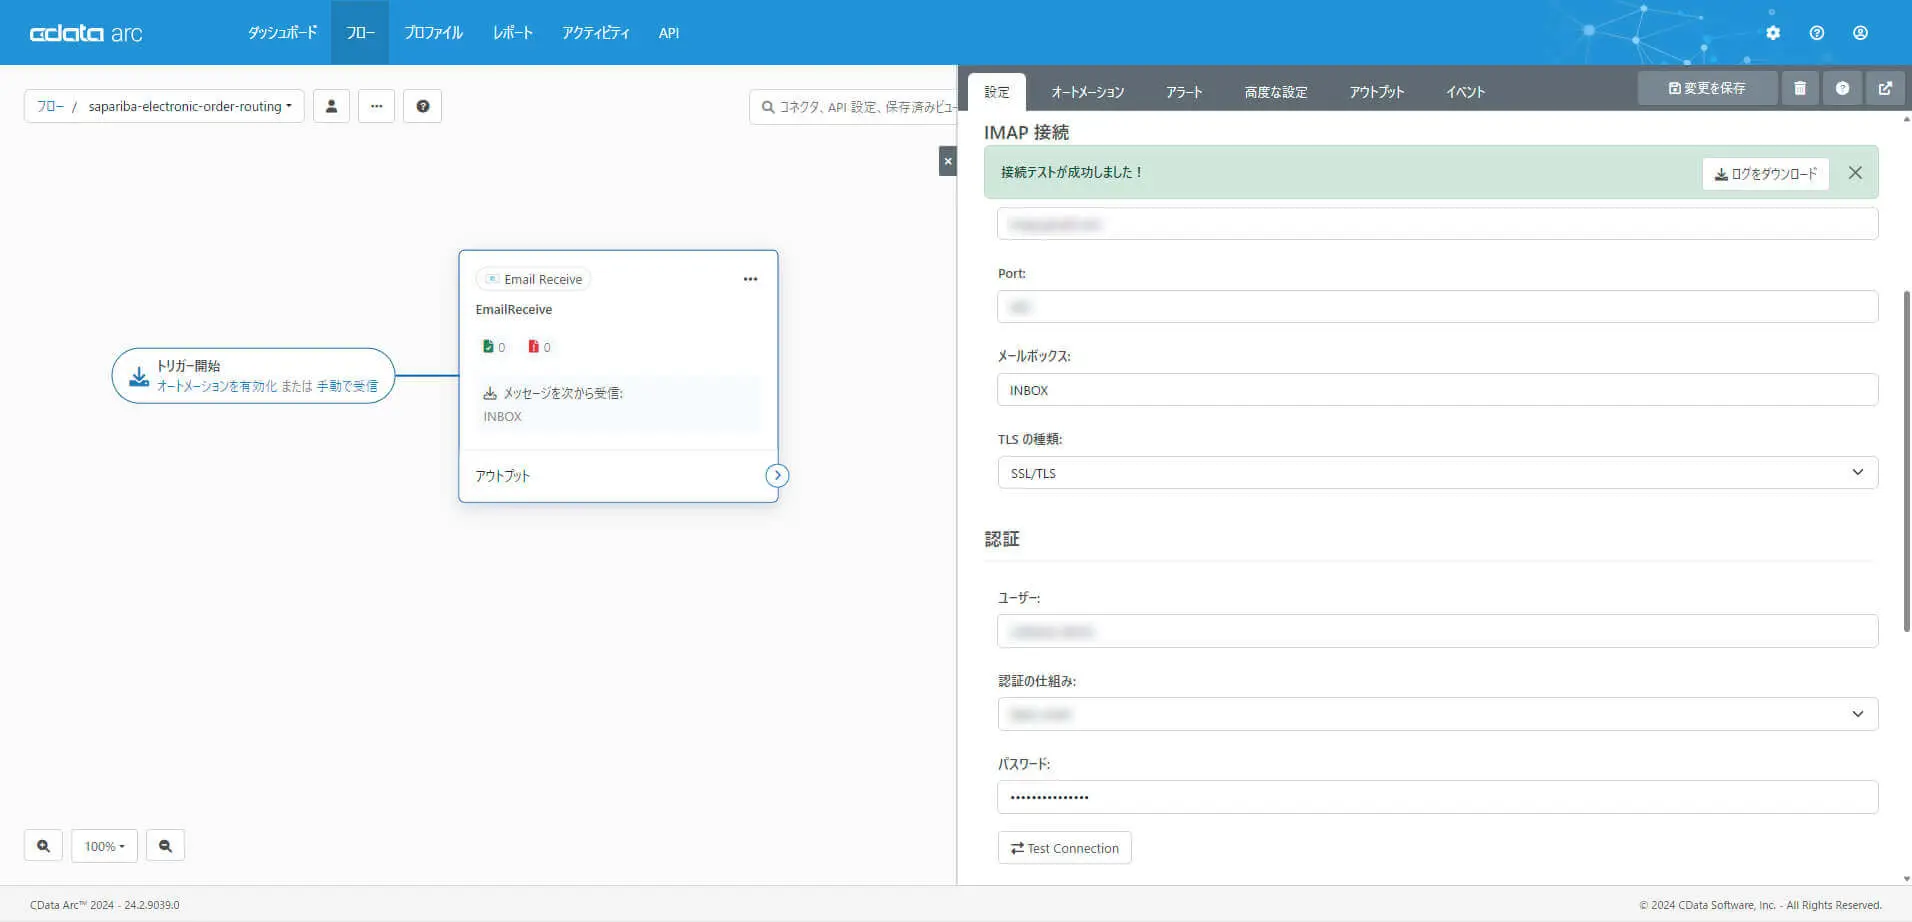Select the Email Receive connector type label
Screen dimensions: 1912x922
(534, 279)
